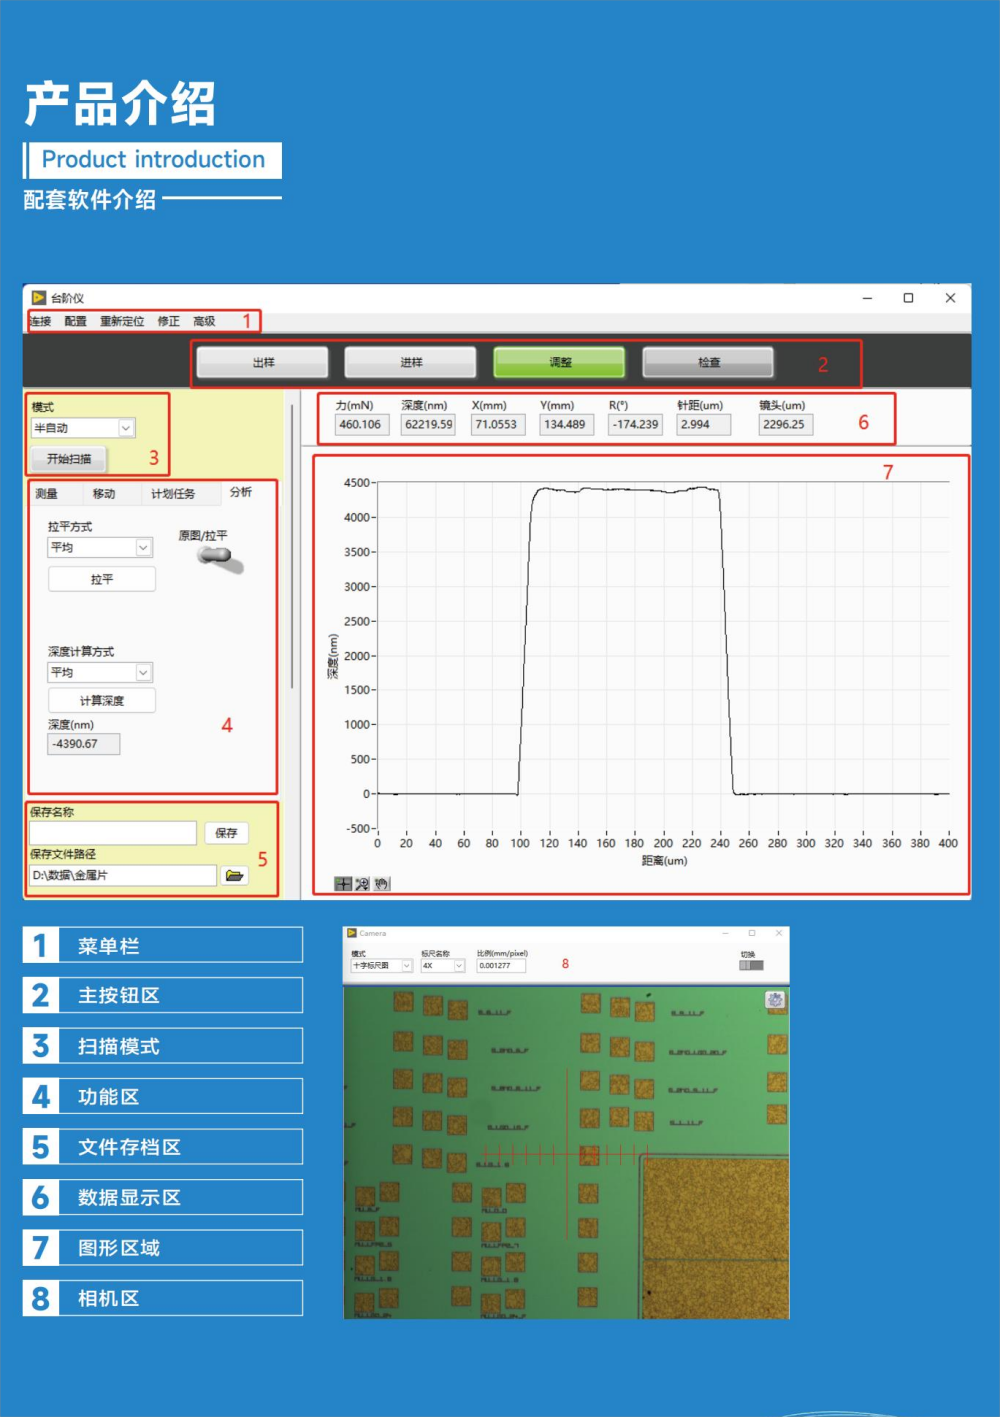
Task: Click the 保存 button
Action: pos(227,833)
